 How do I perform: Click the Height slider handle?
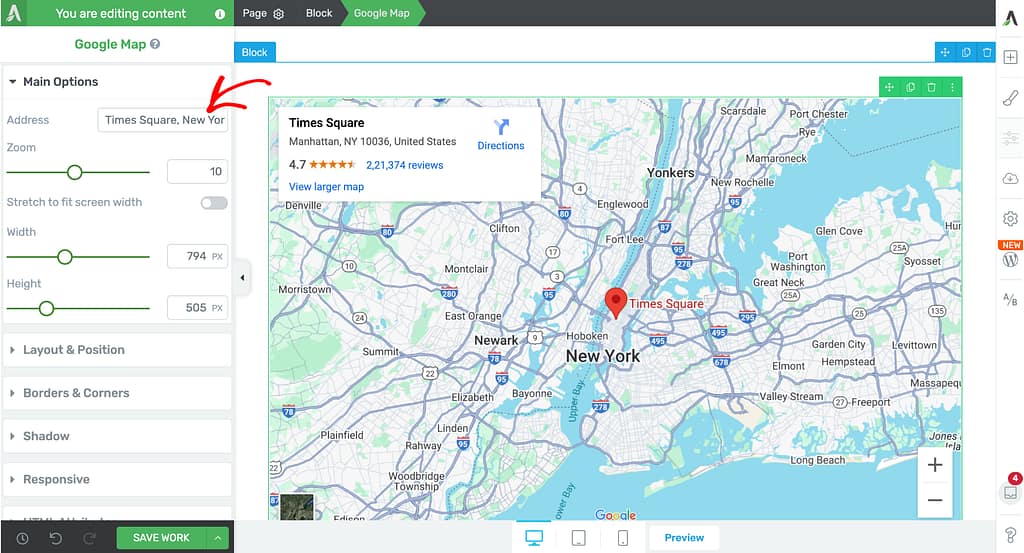tap(46, 309)
